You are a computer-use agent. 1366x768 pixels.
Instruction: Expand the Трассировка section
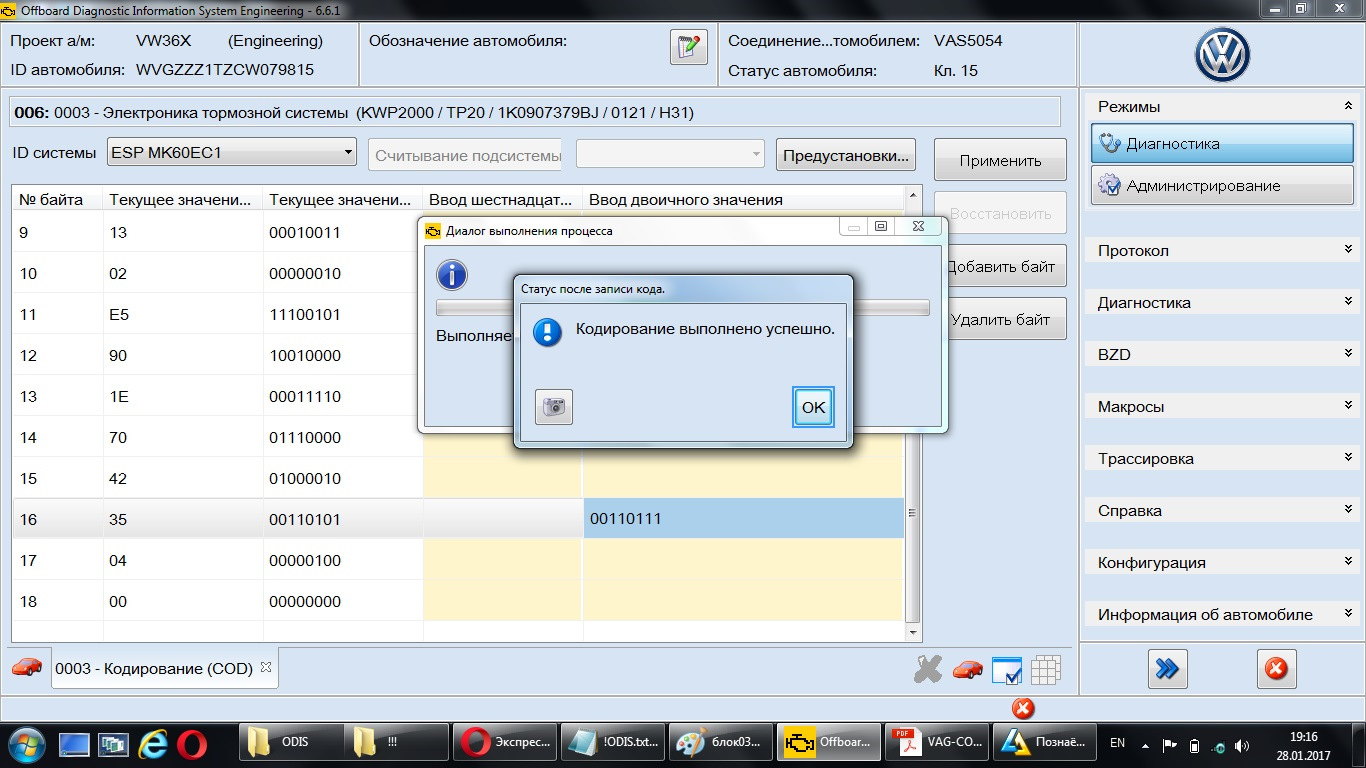point(1349,458)
